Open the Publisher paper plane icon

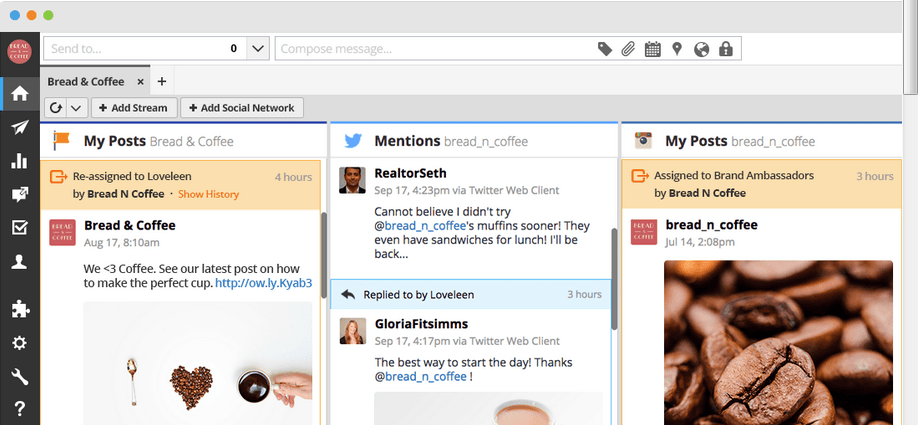click(x=20, y=127)
